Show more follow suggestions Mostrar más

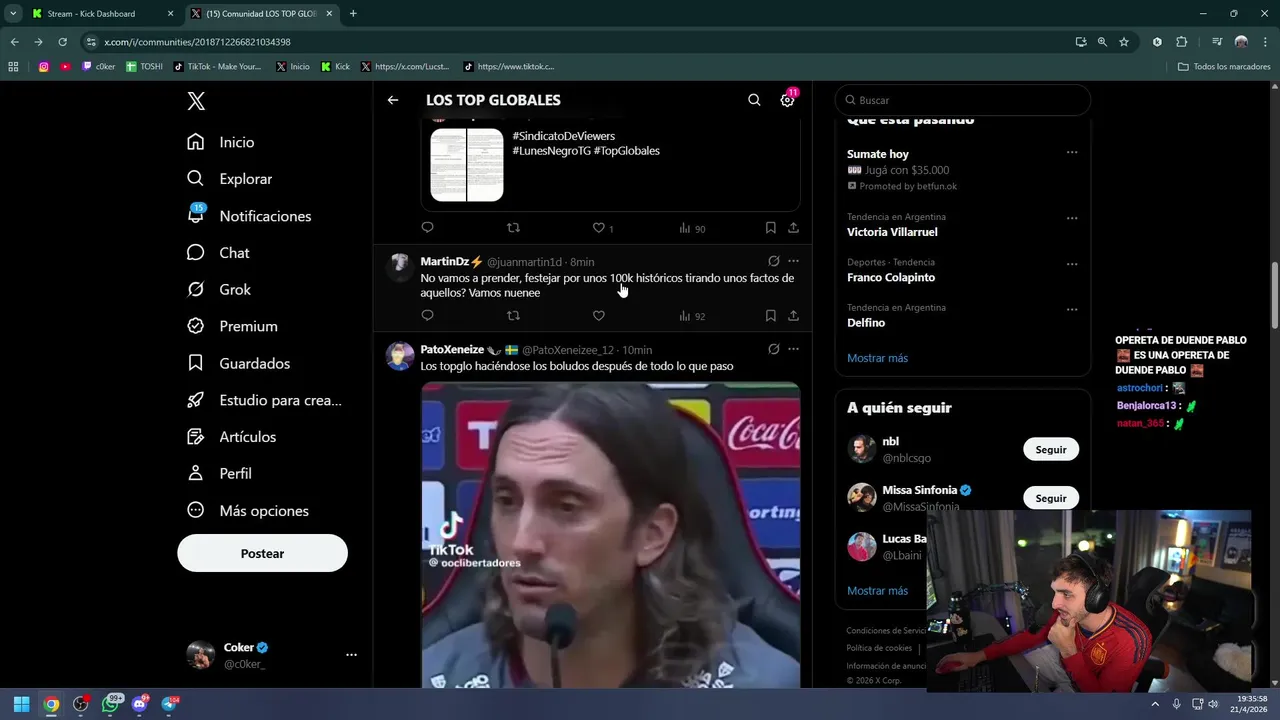pyautogui.click(x=877, y=591)
